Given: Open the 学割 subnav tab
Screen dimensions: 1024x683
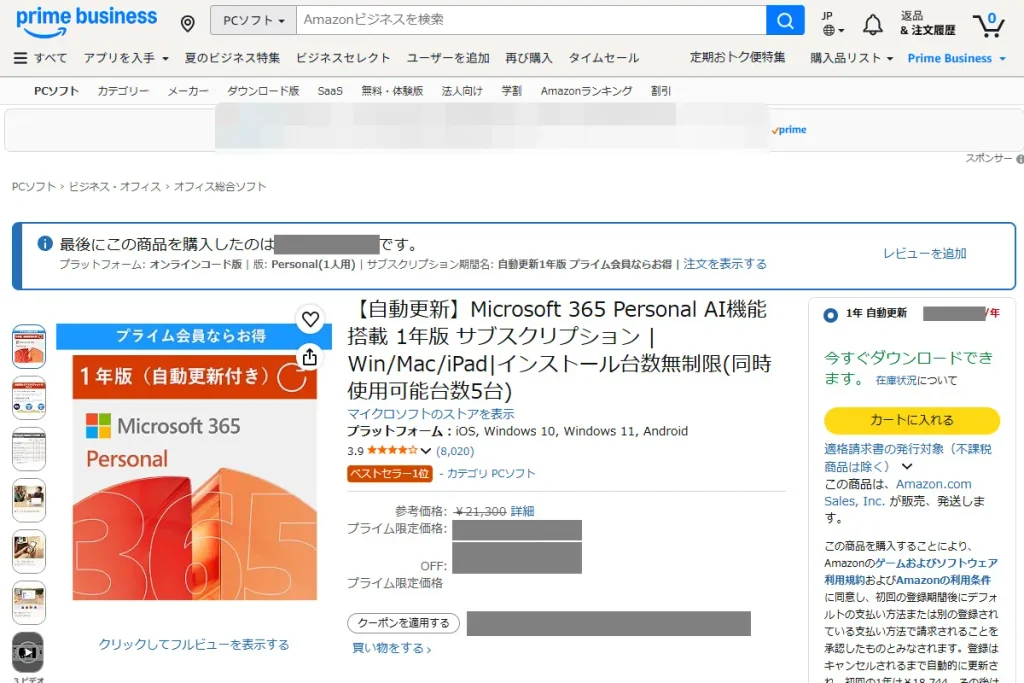Looking at the screenshot, I should (511, 91).
